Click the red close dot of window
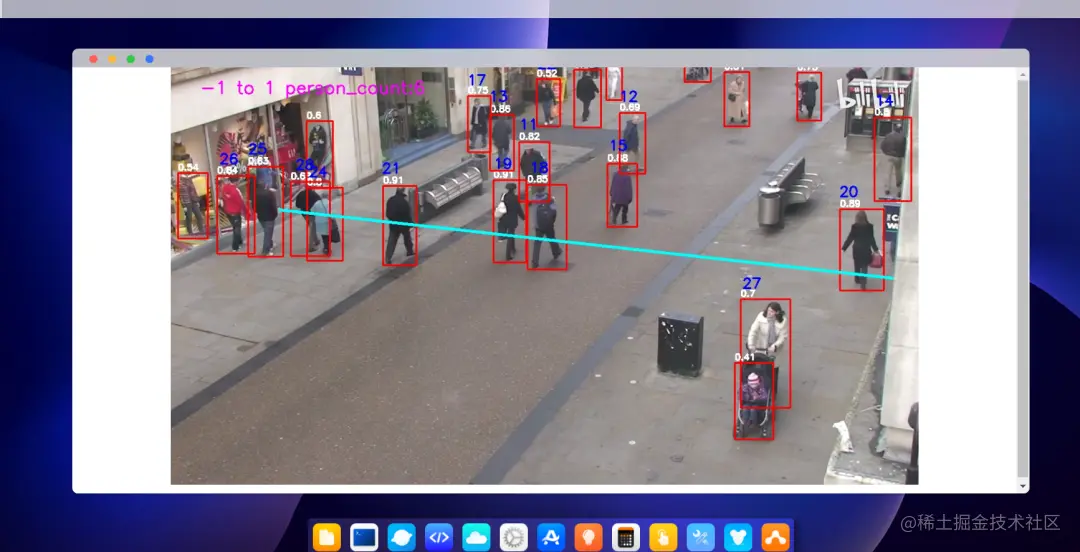Viewport: 1080px width, 552px height. pos(94,59)
